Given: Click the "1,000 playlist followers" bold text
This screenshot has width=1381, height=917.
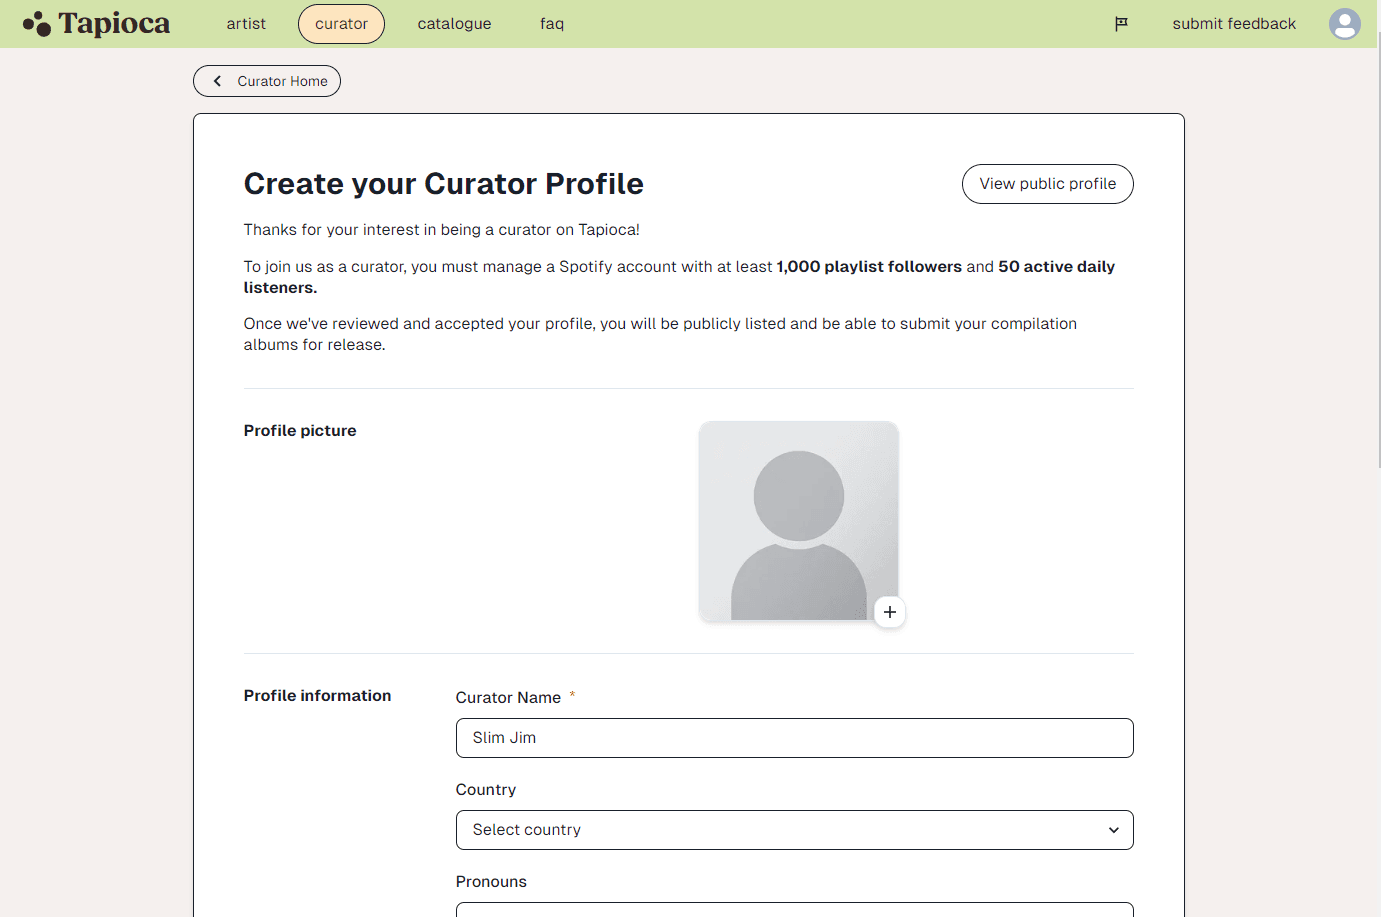Looking at the screenshot, I should (x=869, y=267).
